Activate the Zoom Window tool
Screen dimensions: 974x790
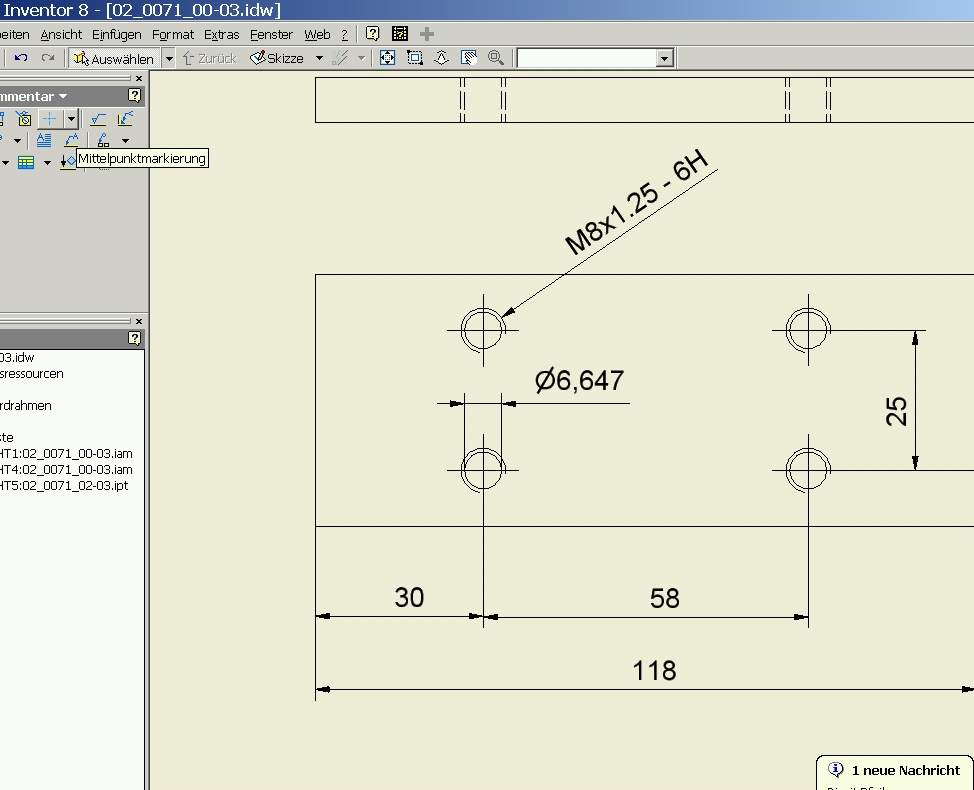[415, 58]
